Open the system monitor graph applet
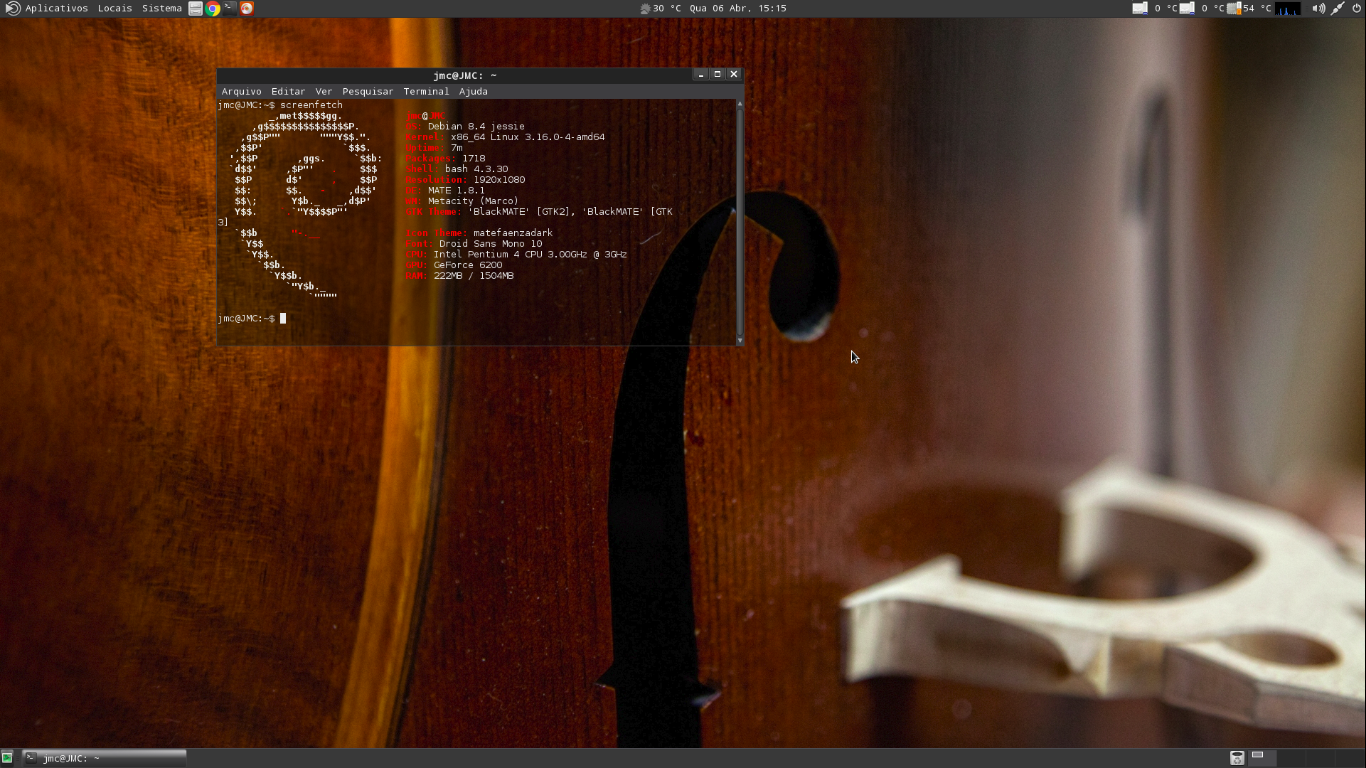 pos(1288,8)
